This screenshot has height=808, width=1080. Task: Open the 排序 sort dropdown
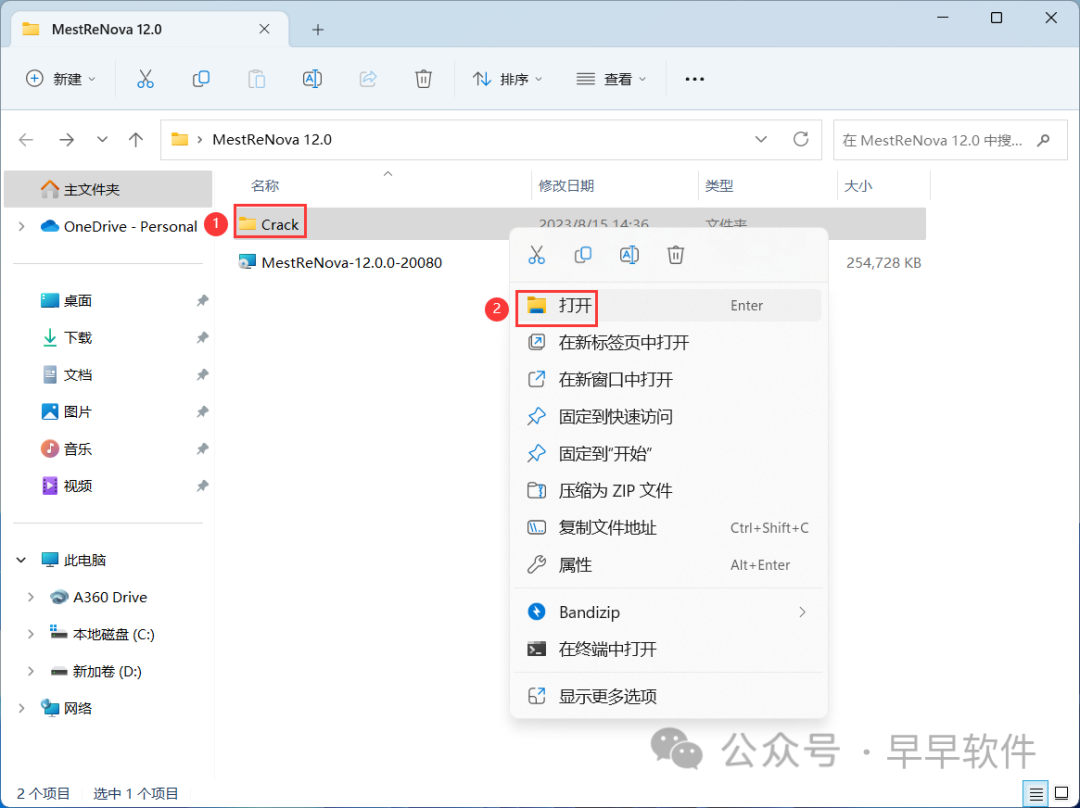pos(508,79)
